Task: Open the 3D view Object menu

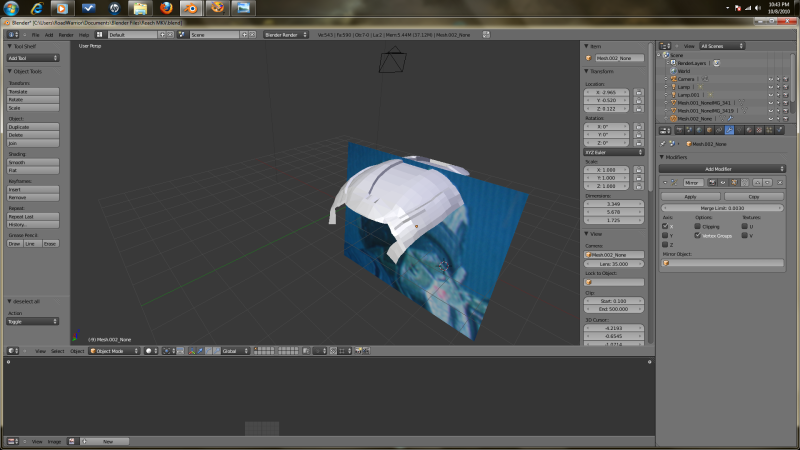Action: point(77,351)
